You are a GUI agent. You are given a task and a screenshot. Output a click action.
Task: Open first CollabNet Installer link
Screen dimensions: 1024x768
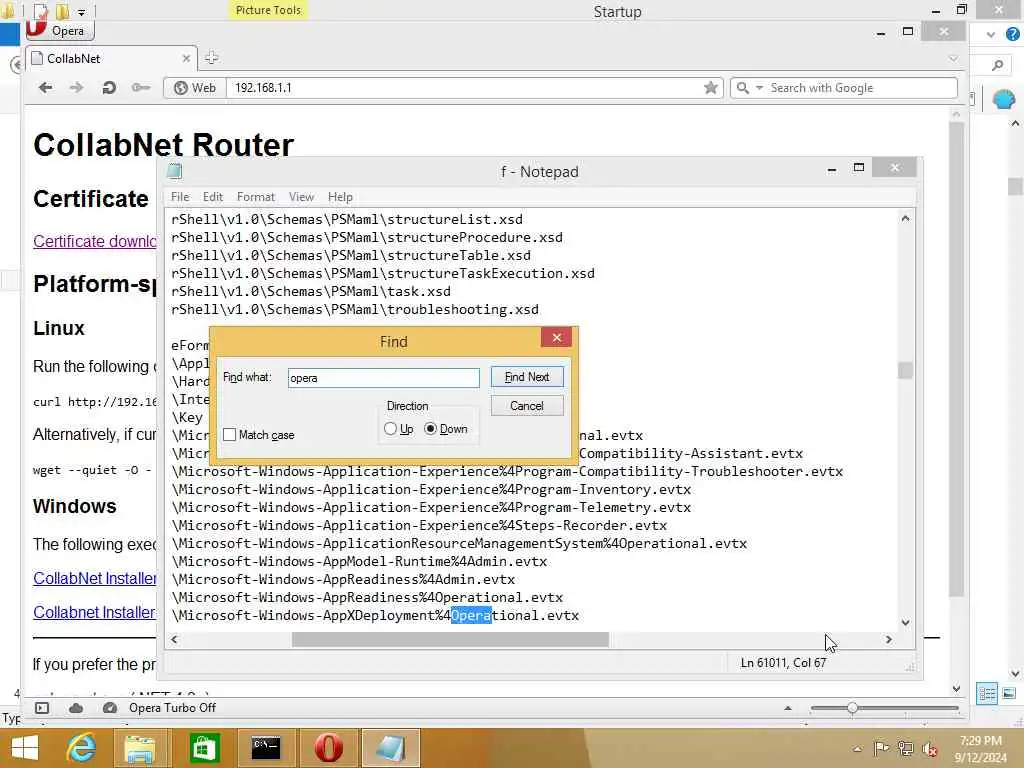(95, 579)
